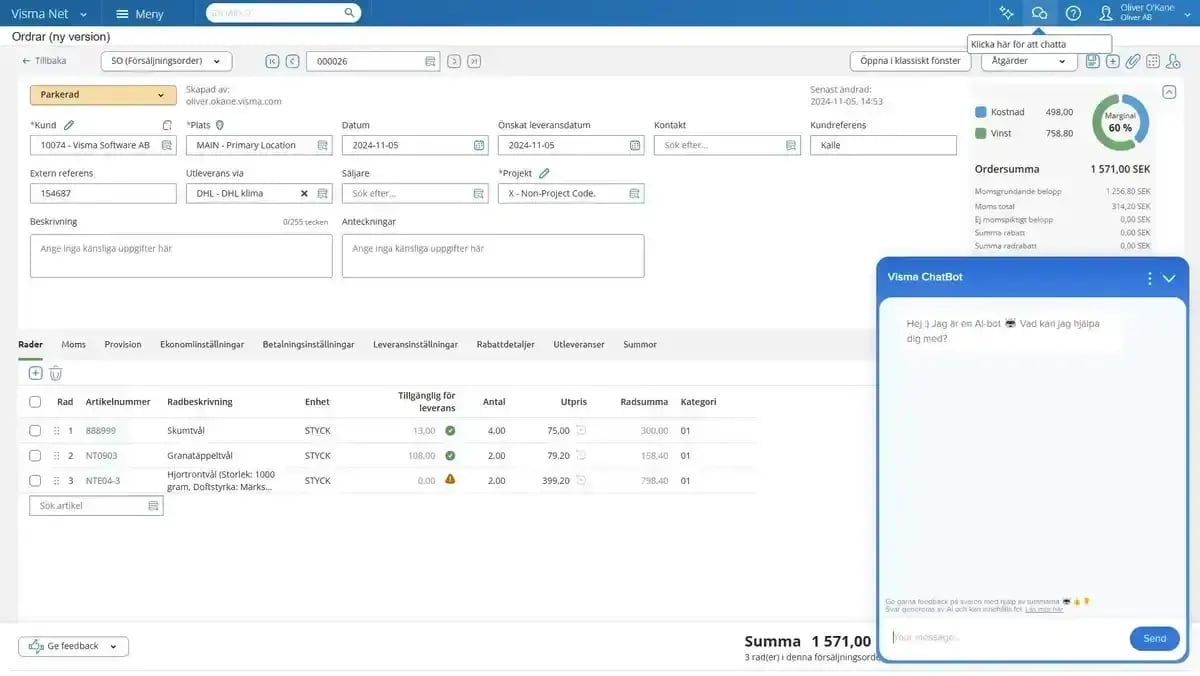Switch to the Moms tab
Image resolution: width=1200 pixels, height=676 pixels.
tap(73, 344)
